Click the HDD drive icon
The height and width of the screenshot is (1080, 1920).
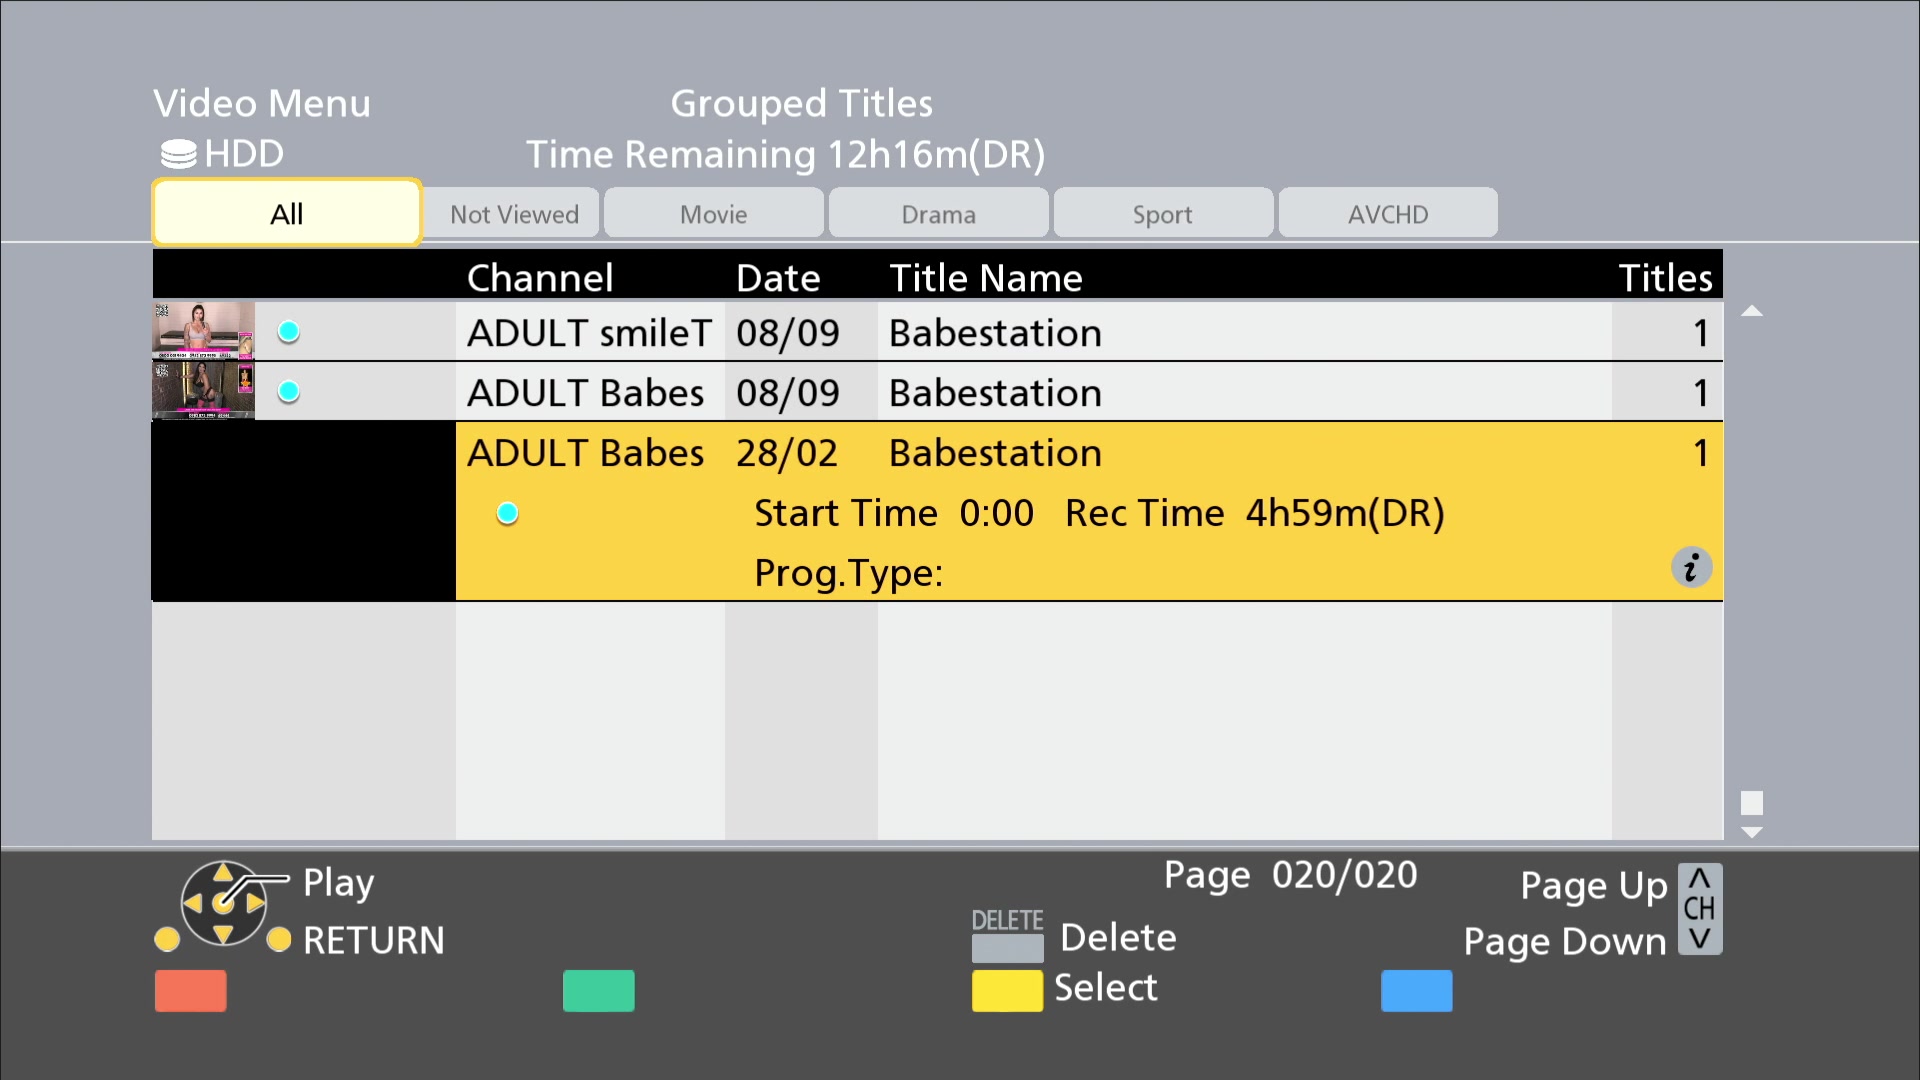pos(179,154)
